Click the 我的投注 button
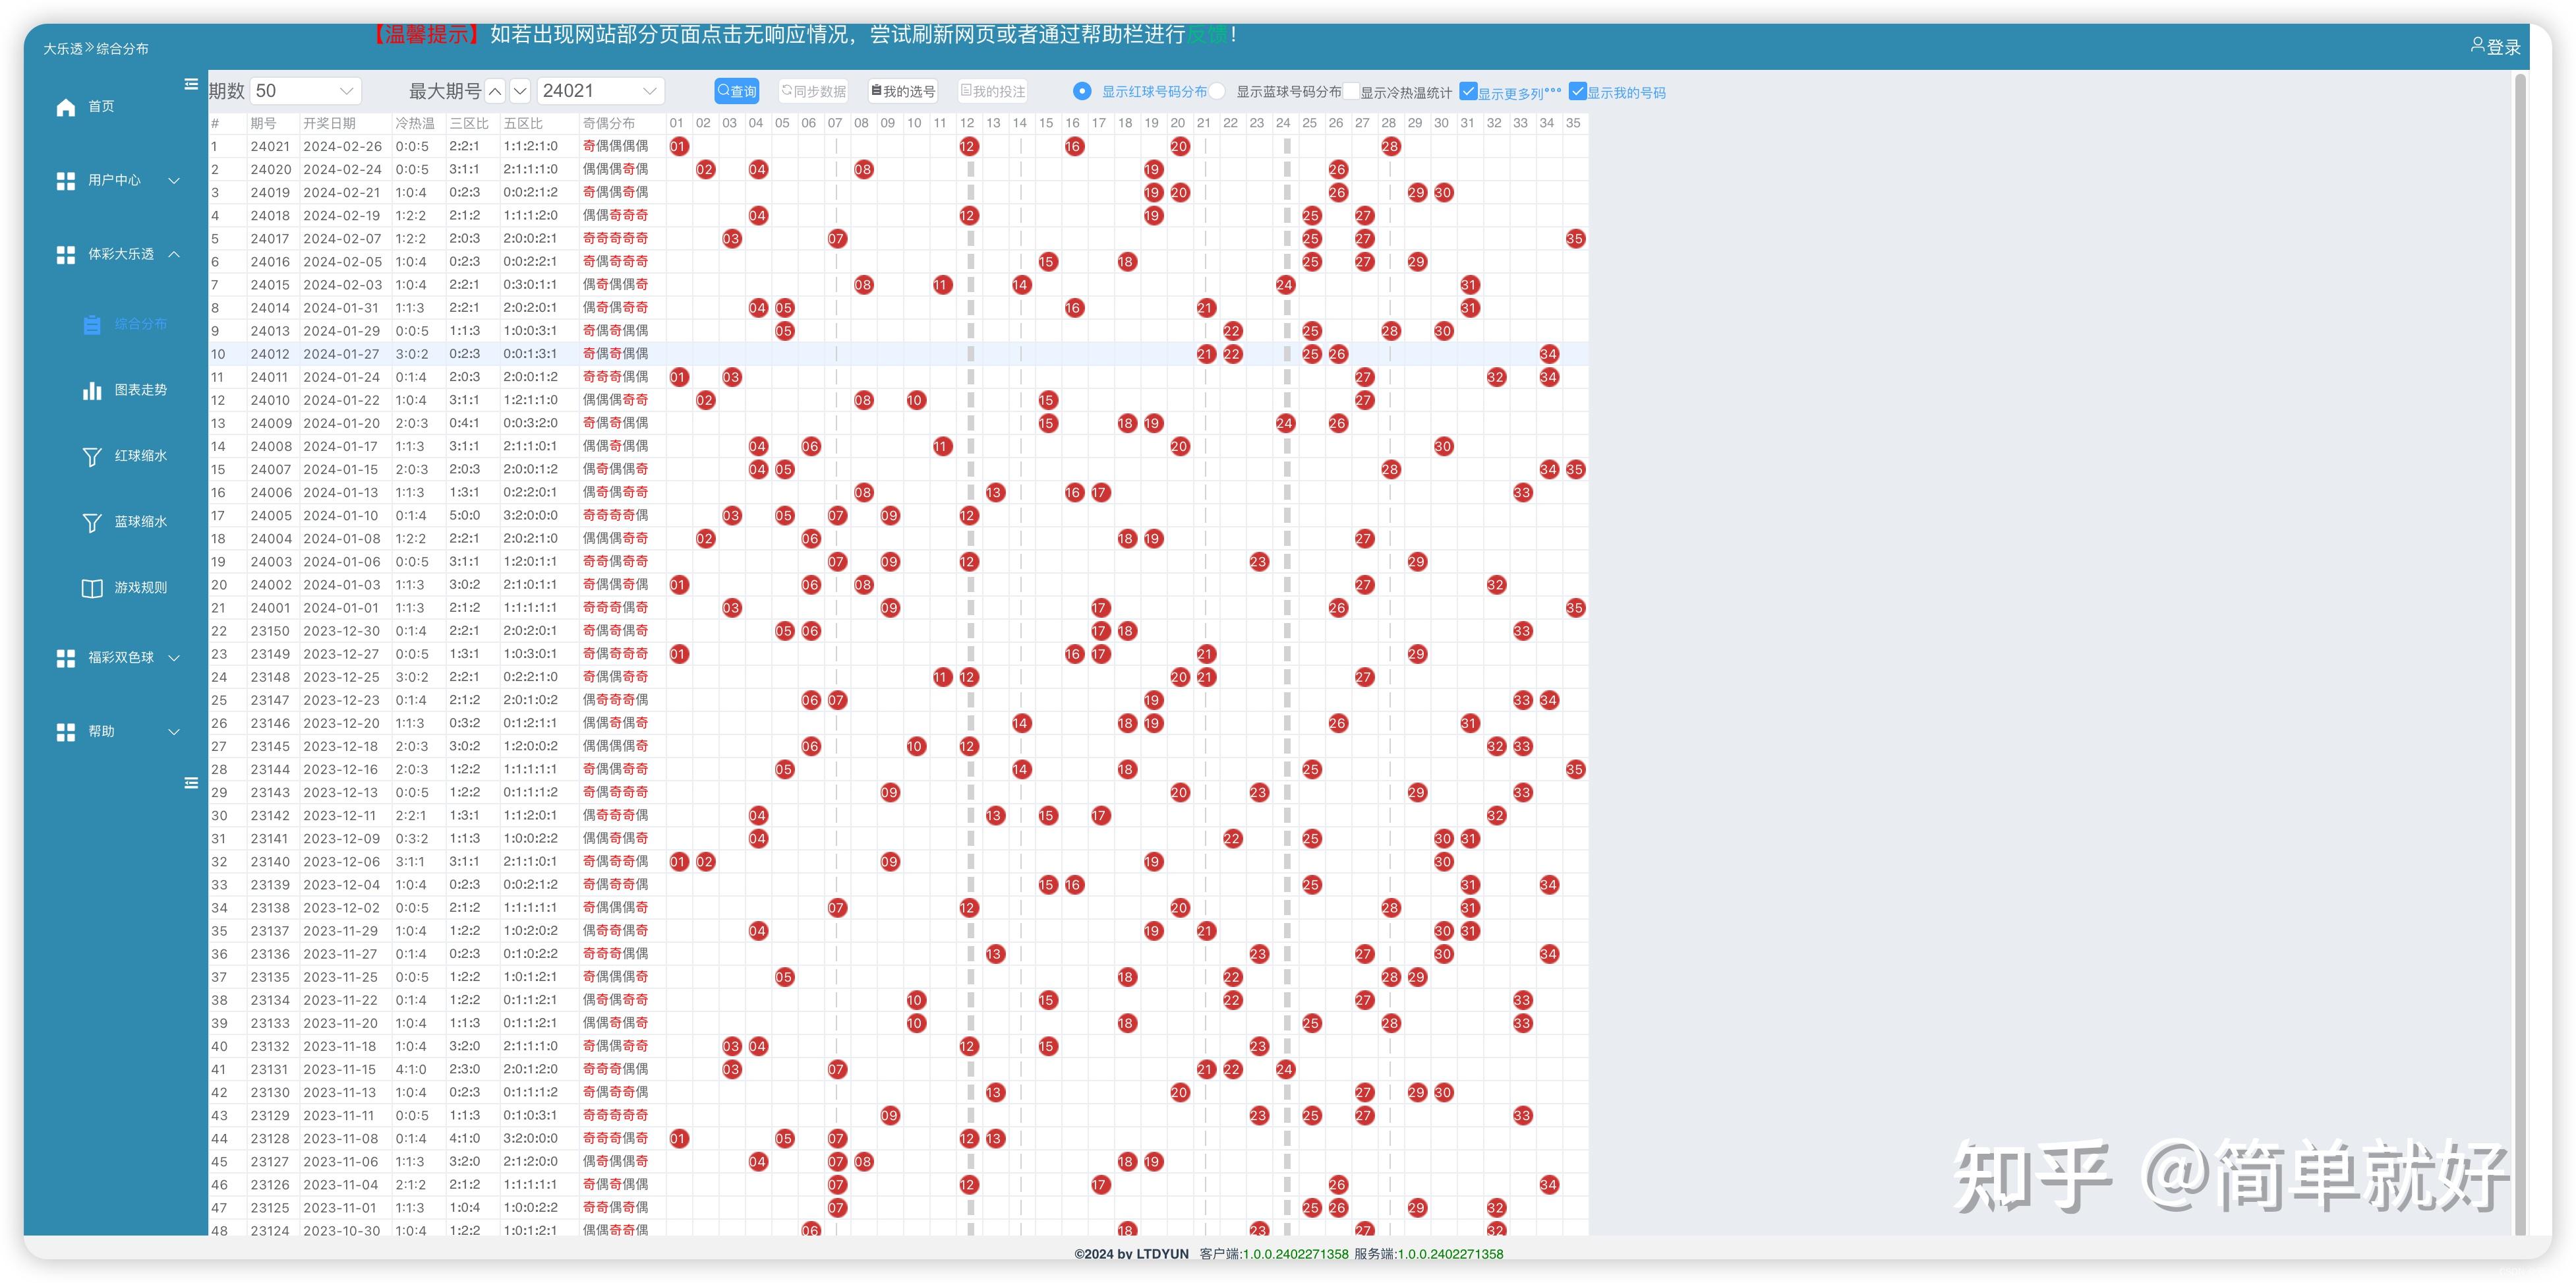Image resolution: width=2576 pixels, height=1283 pixels. pos(993,91)
